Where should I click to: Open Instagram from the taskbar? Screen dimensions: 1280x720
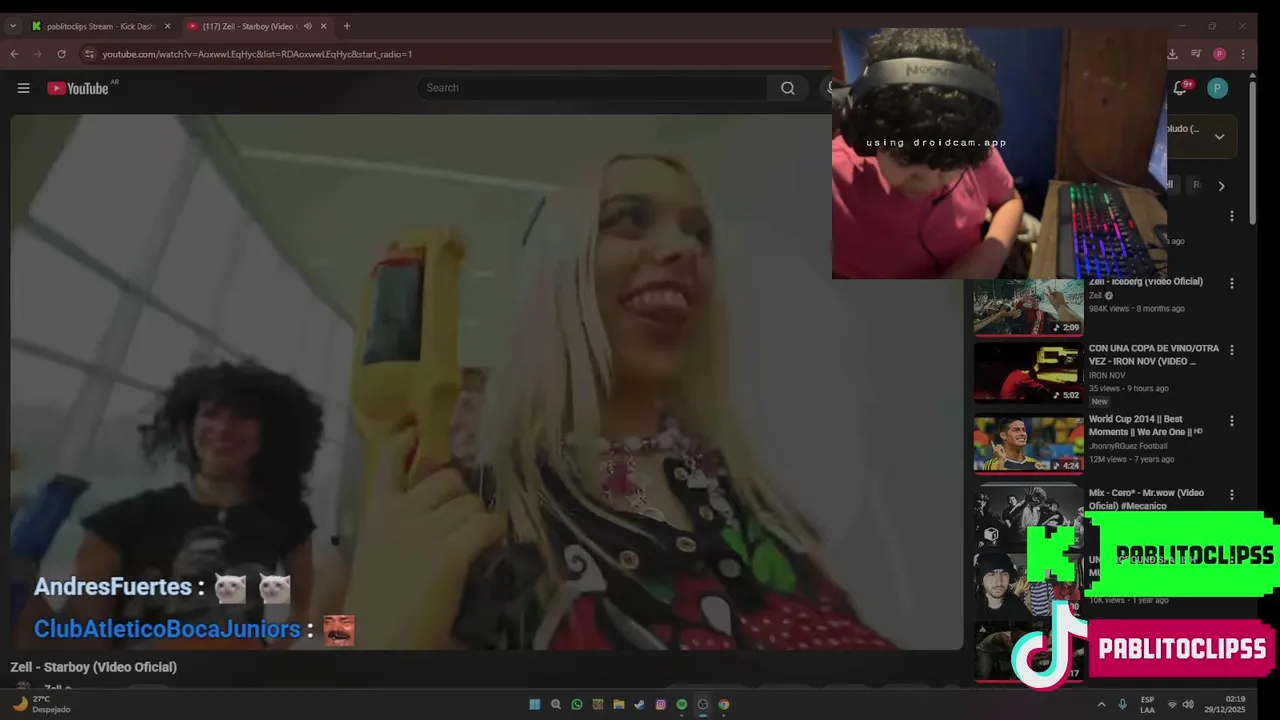(x=661, y=704)
